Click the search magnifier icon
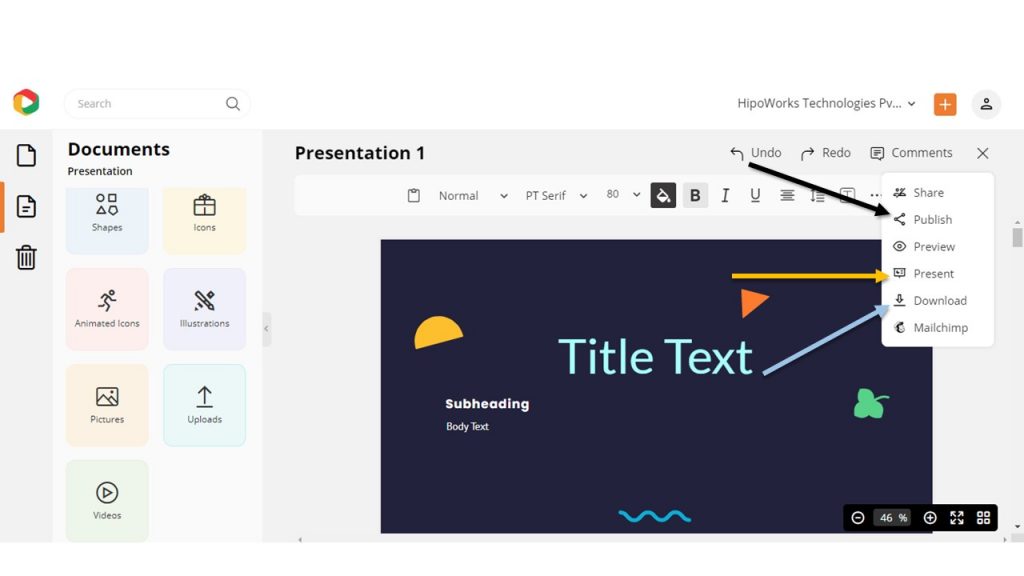 click(232, 104)
